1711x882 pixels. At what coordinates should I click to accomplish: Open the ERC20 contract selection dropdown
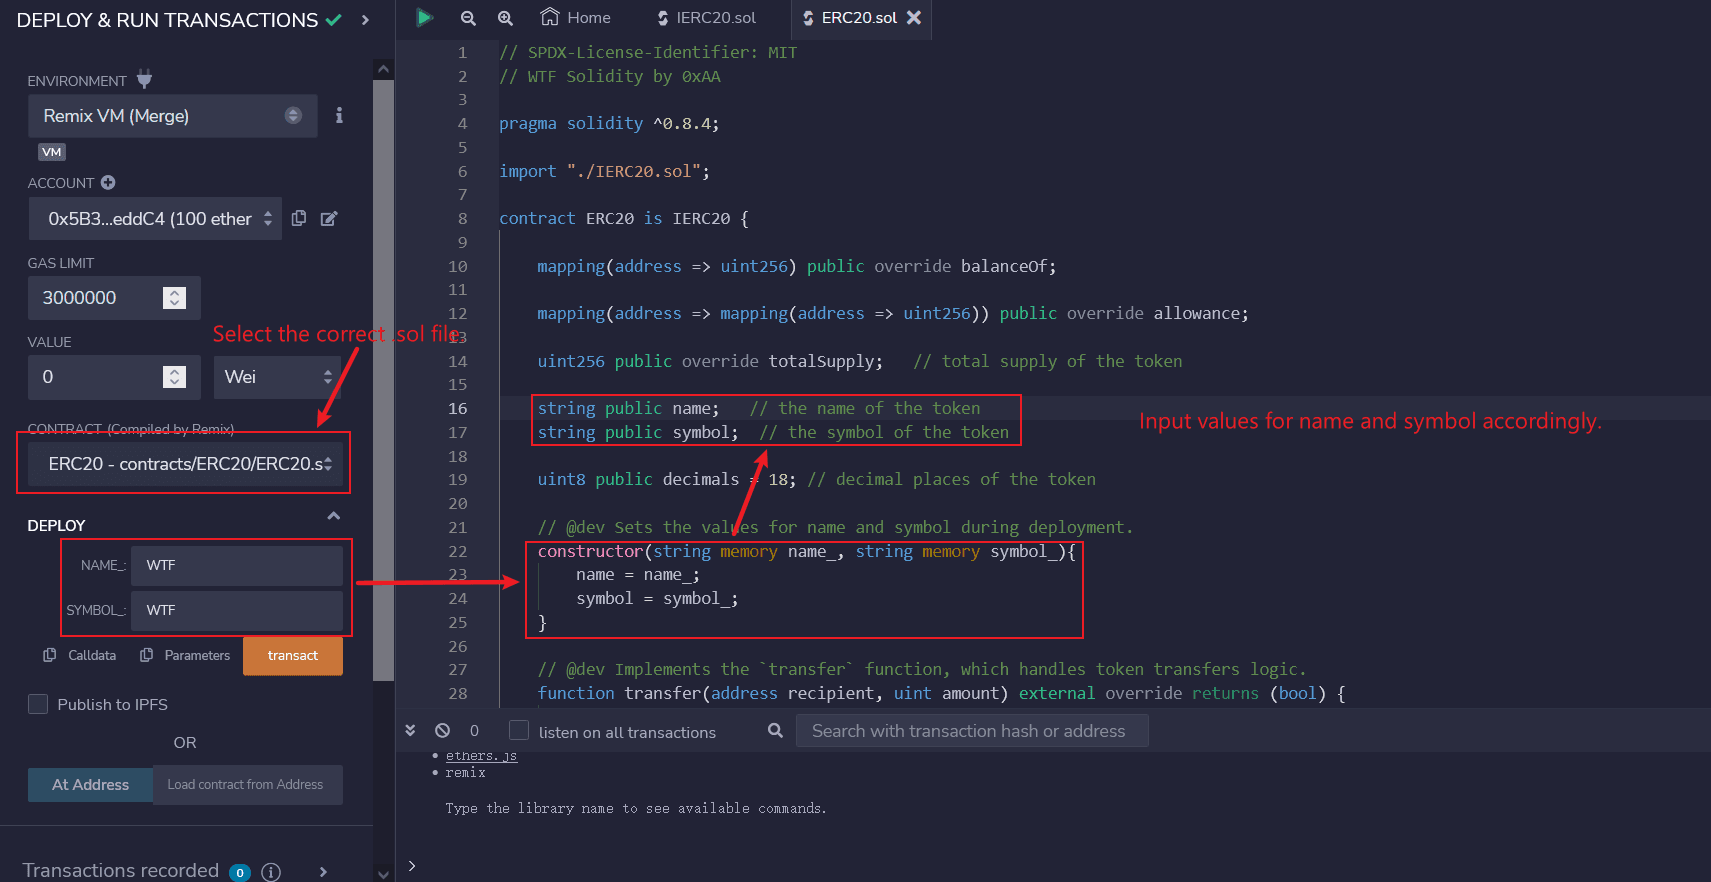(184, 464)
